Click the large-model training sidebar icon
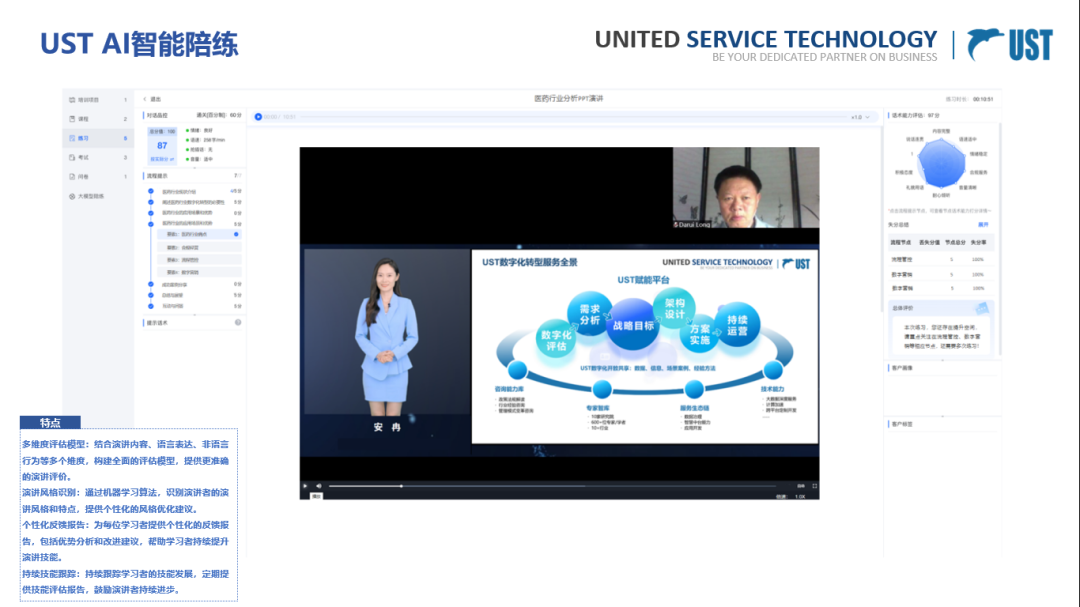 [x=72, y=196]
